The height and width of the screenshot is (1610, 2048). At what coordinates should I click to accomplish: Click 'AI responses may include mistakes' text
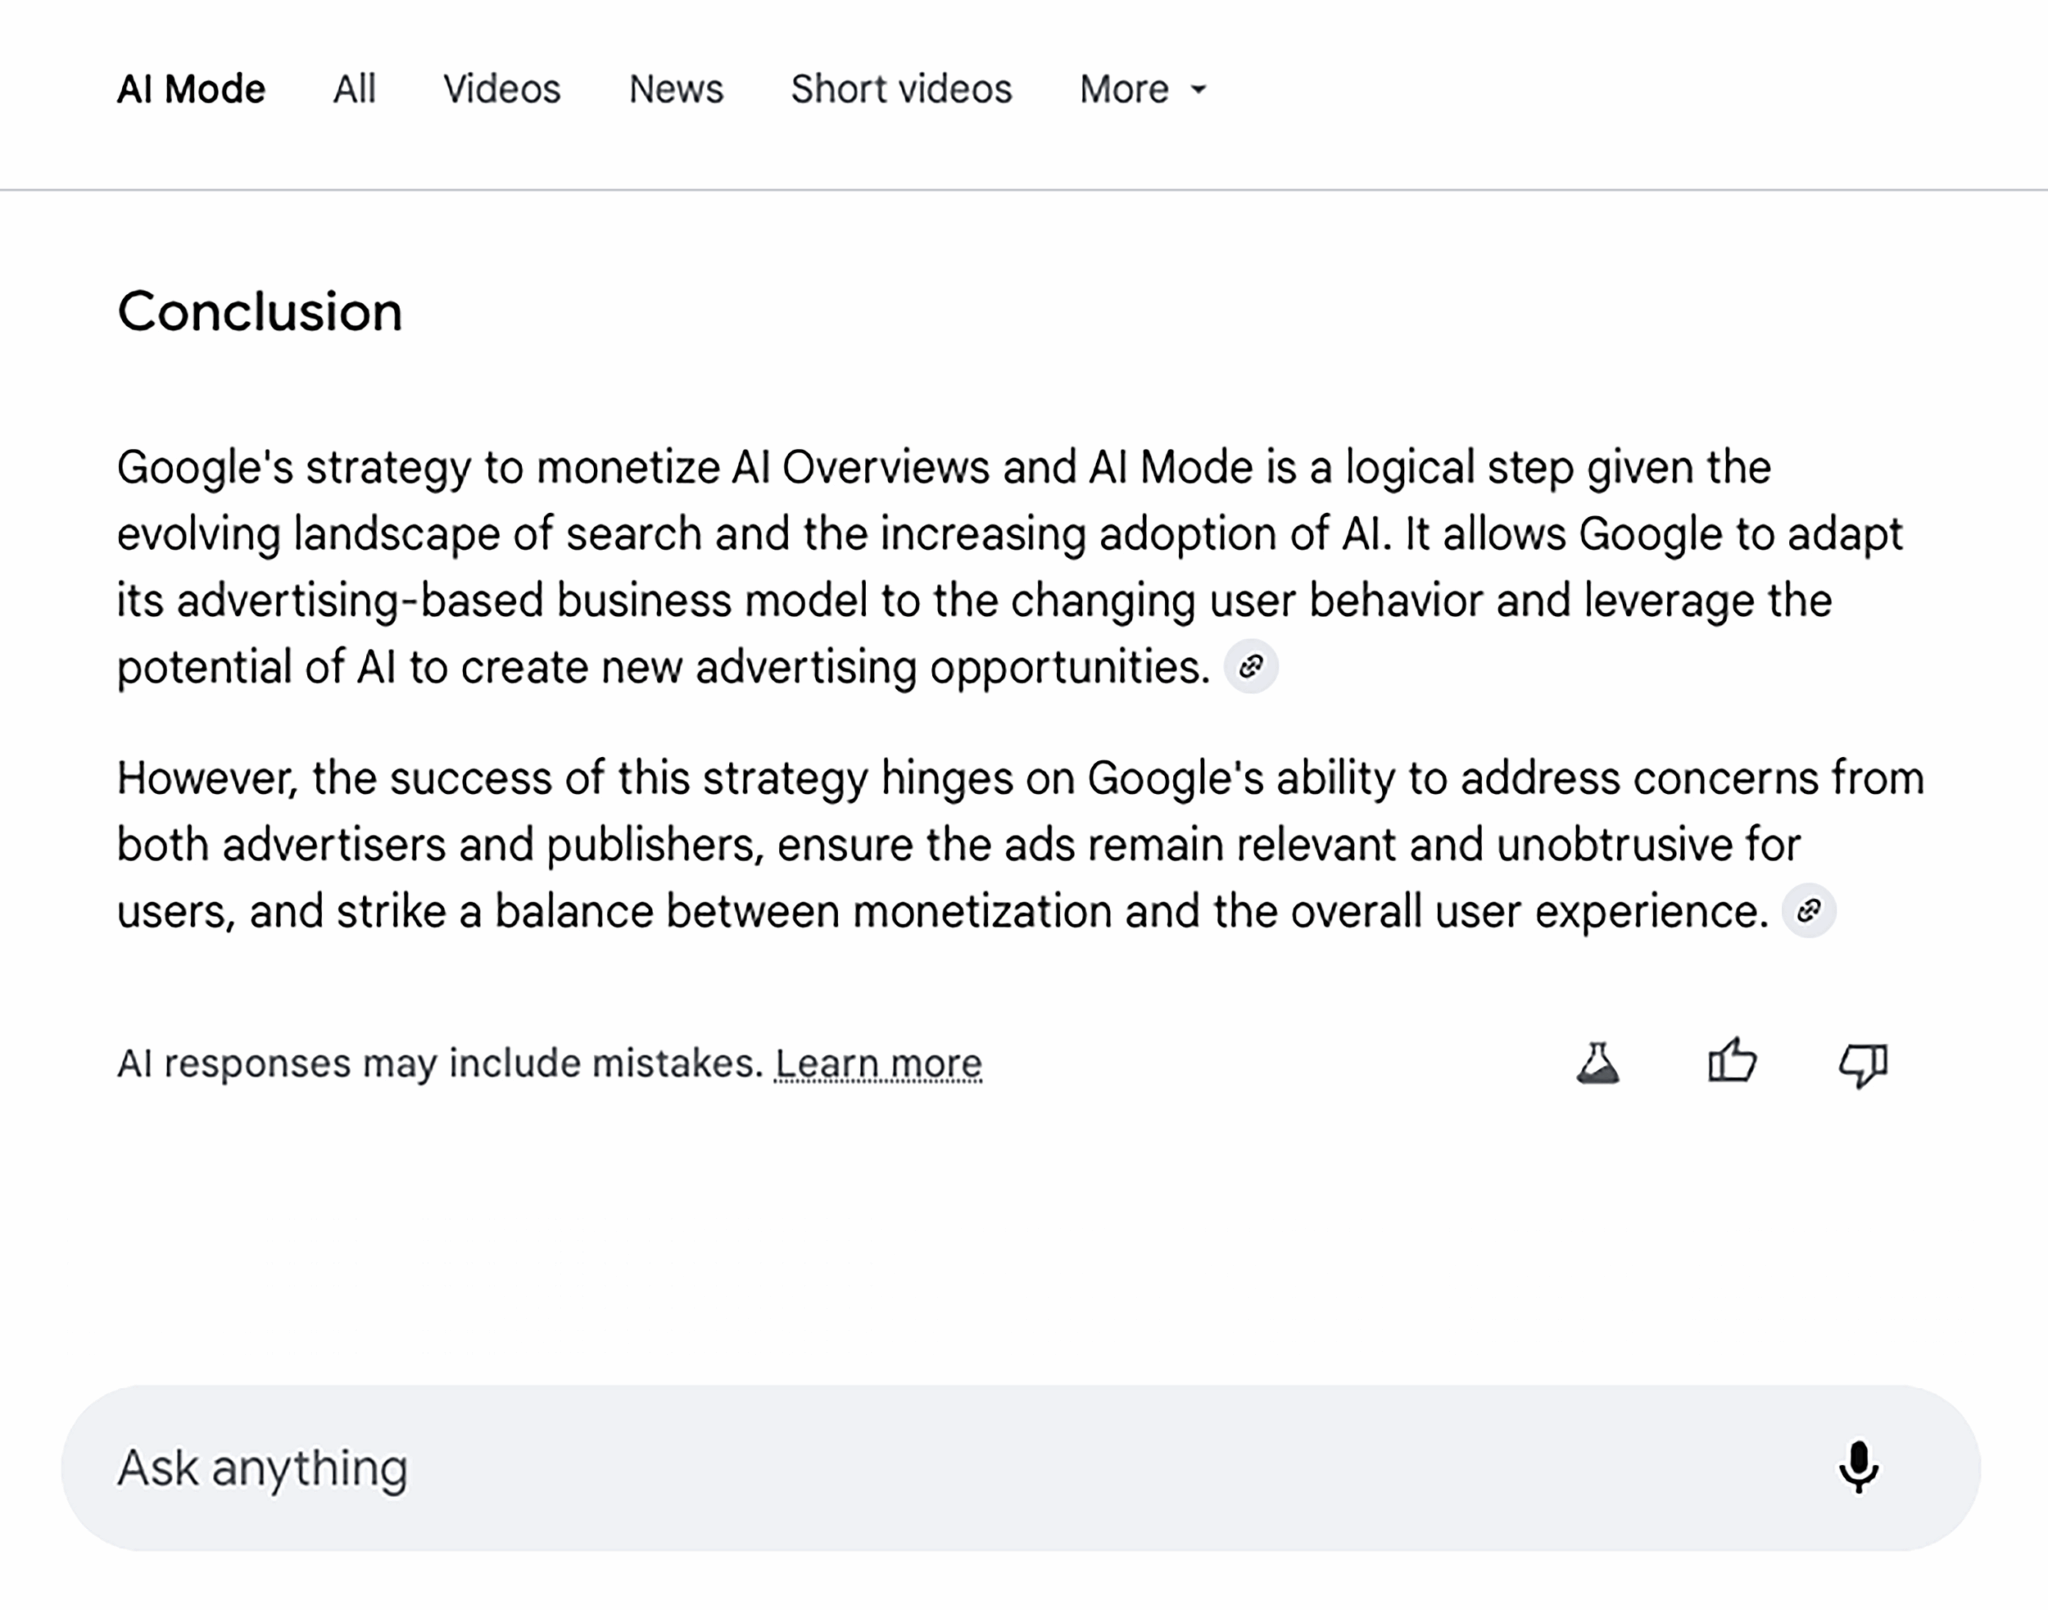pos(440,1063)
